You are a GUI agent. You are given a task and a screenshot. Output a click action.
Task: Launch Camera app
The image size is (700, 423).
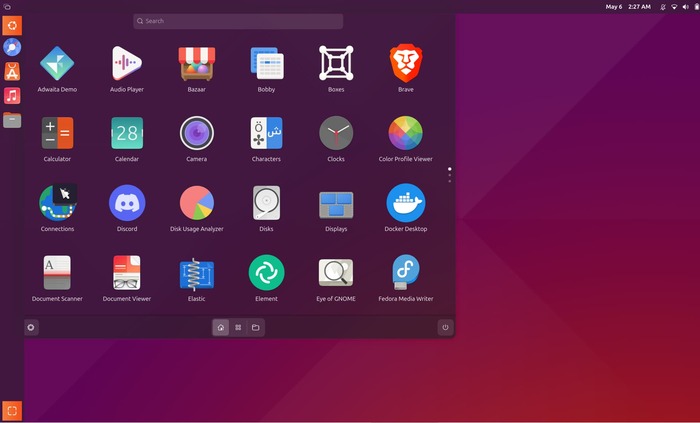pyautogui.click(x=196, y=133)
